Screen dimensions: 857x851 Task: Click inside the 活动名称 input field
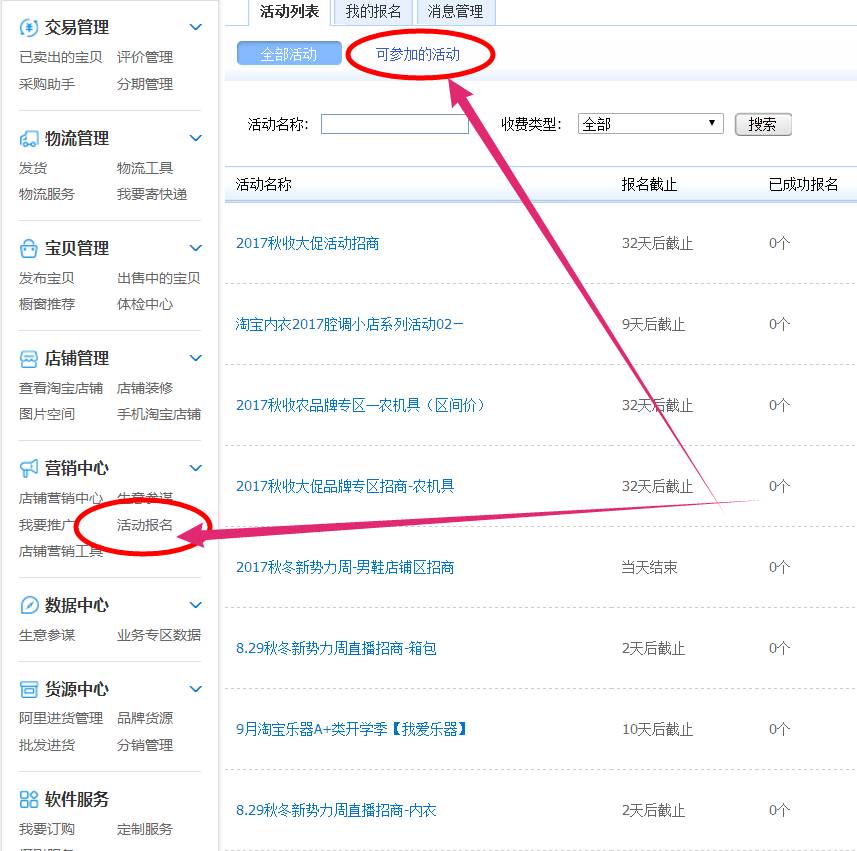coord(394,123)
